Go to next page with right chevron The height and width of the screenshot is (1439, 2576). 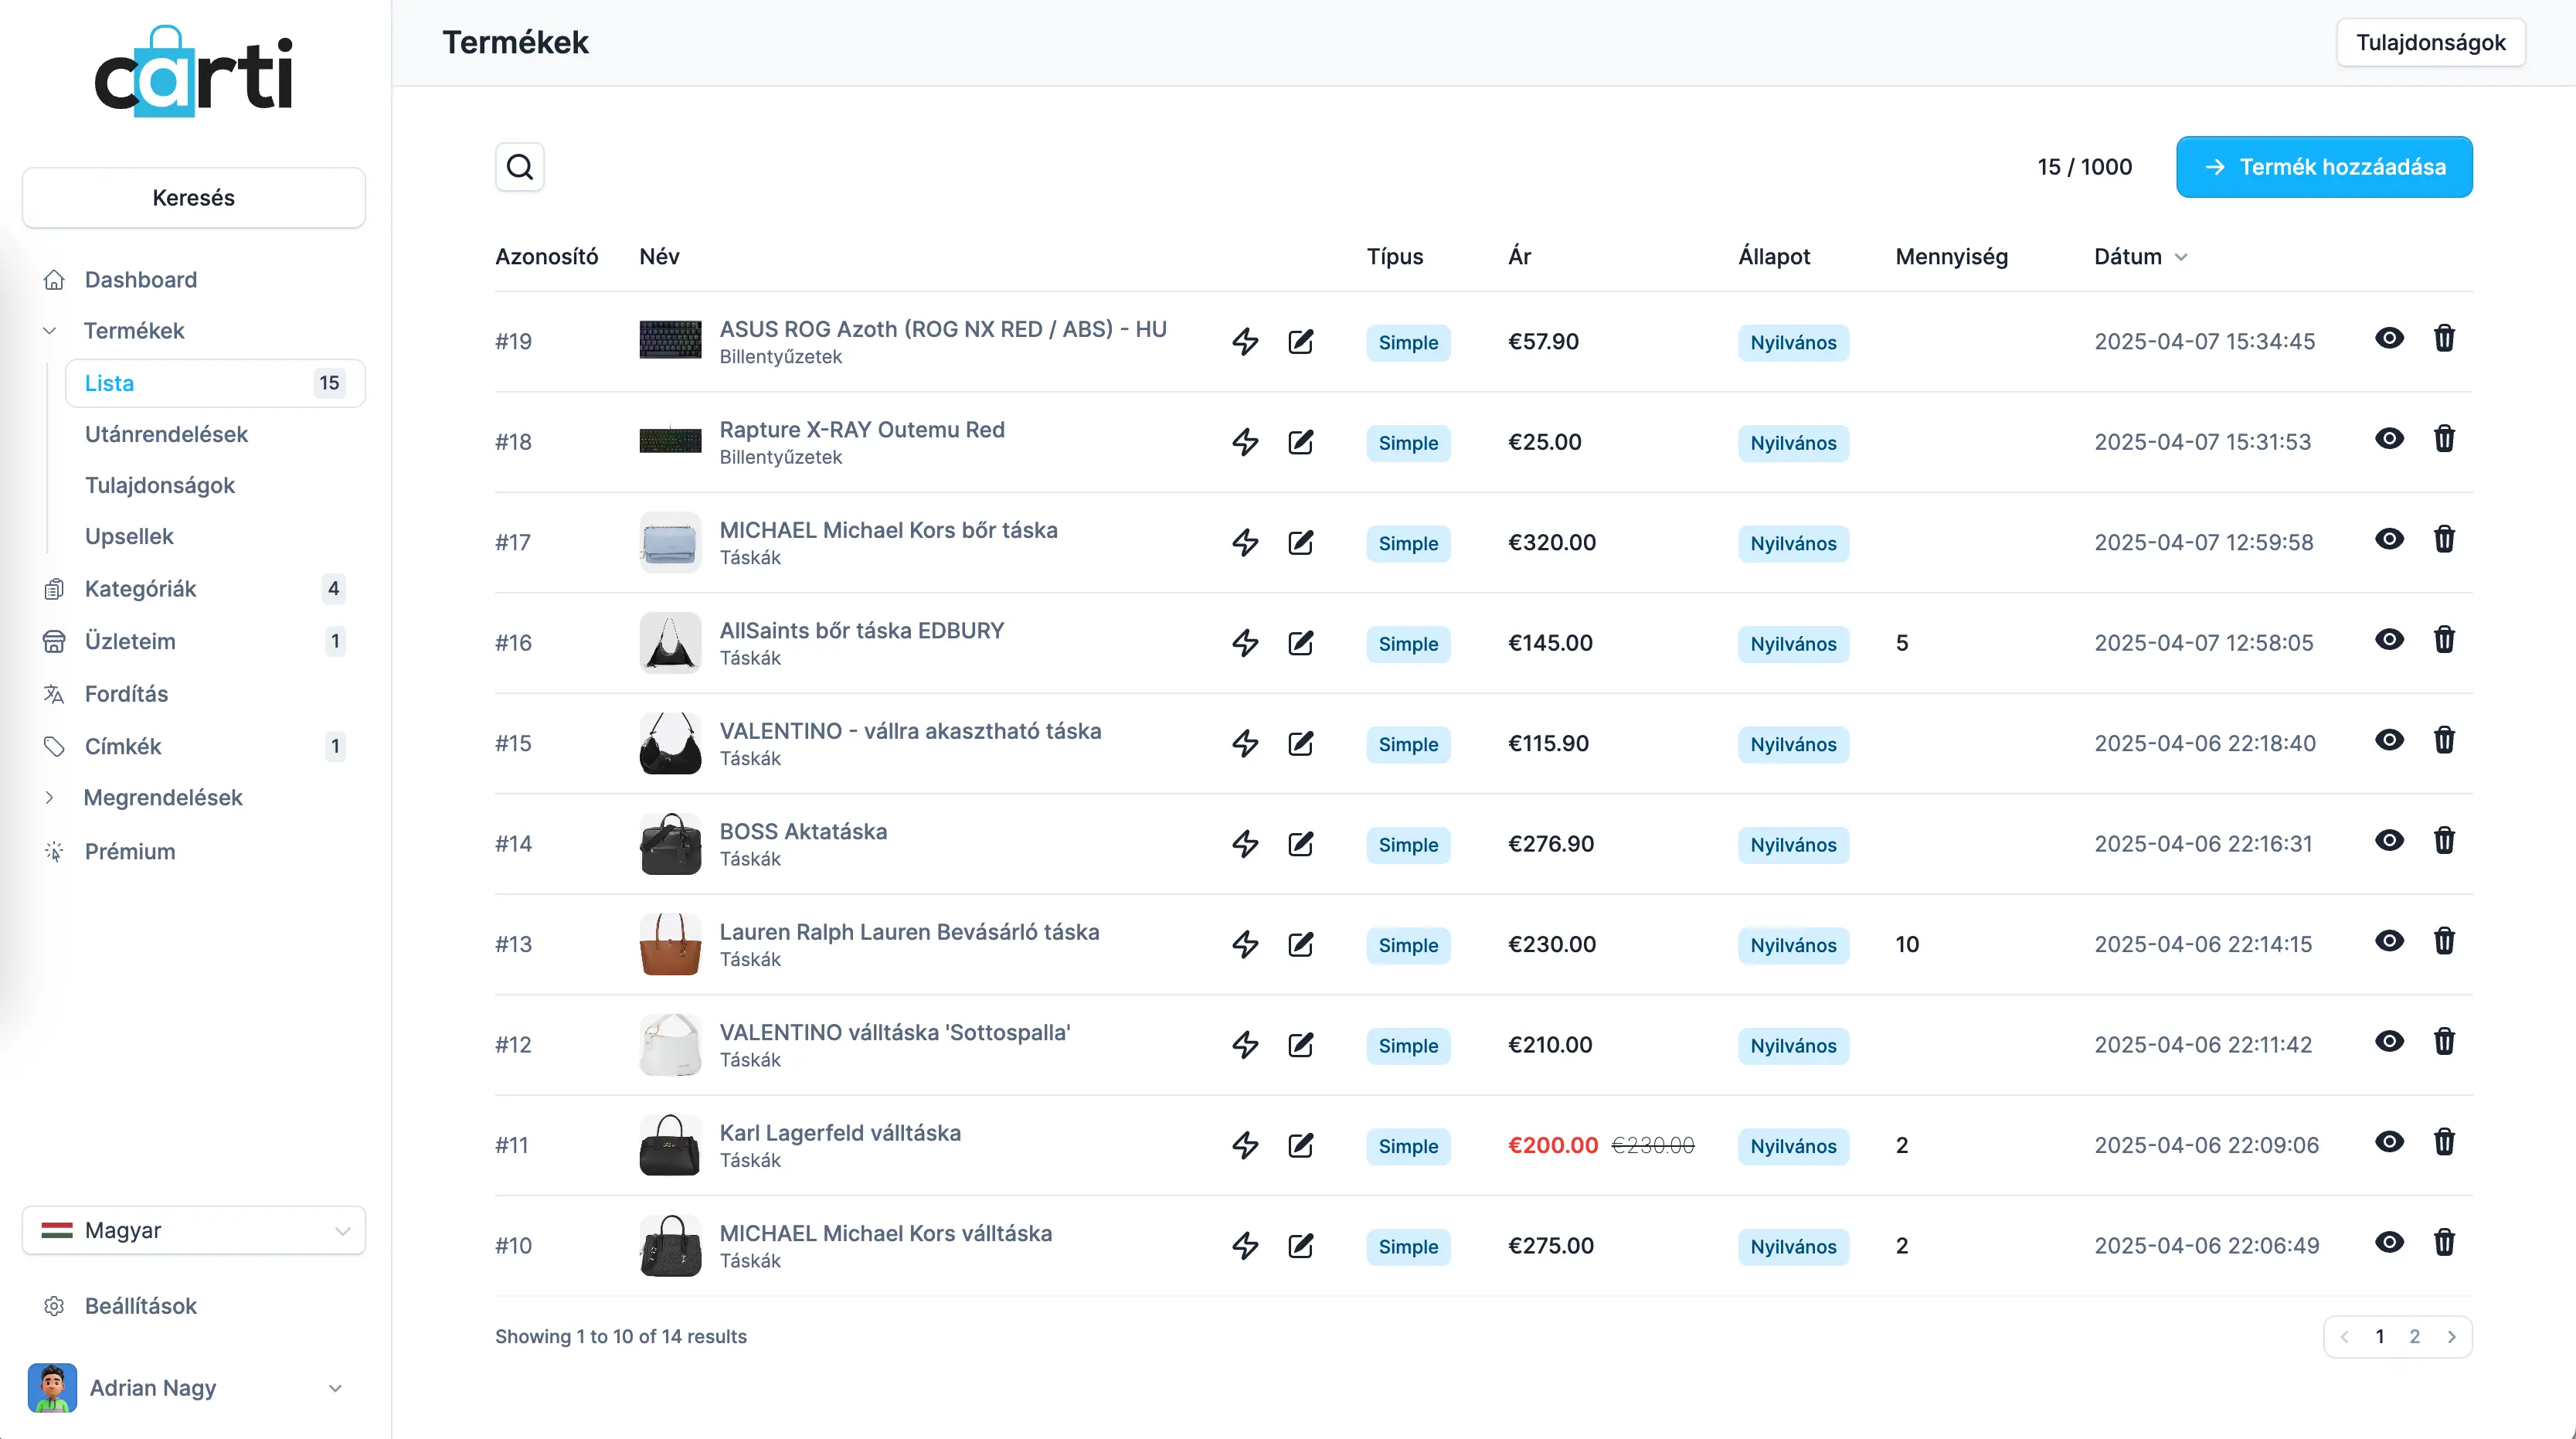(2451, 1337)
